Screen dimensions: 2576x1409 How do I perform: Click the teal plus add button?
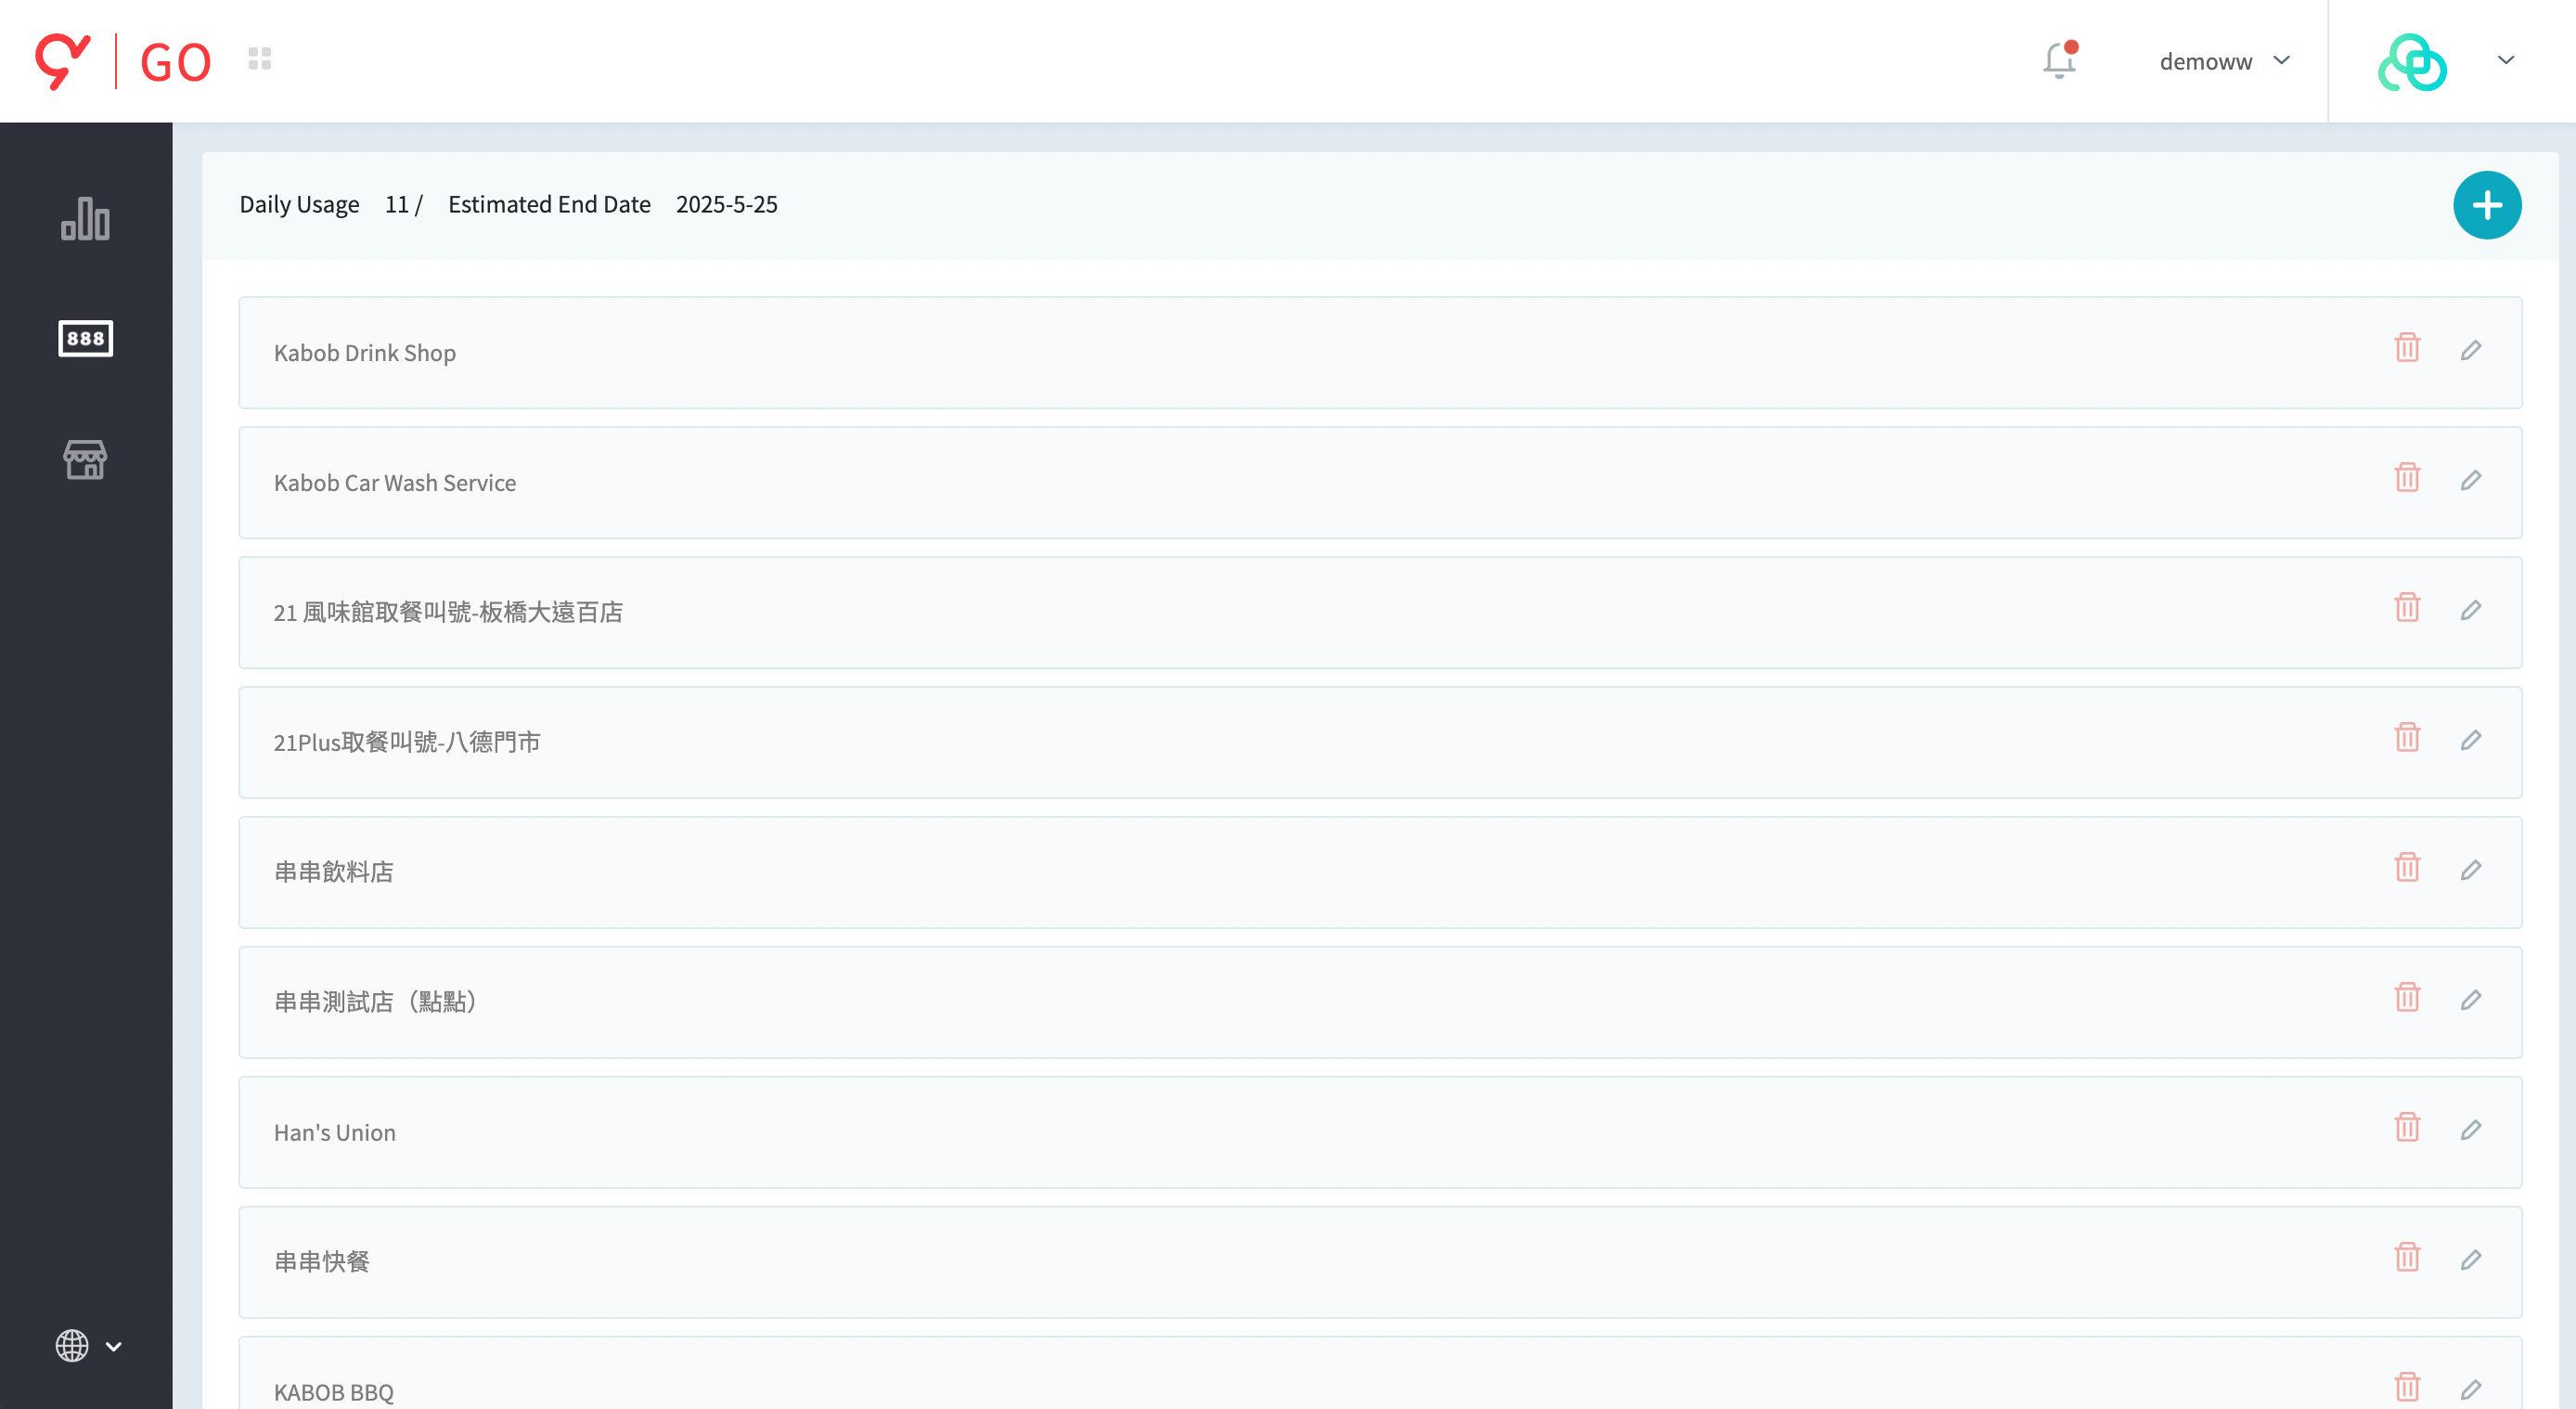[x=2487, y=205]
